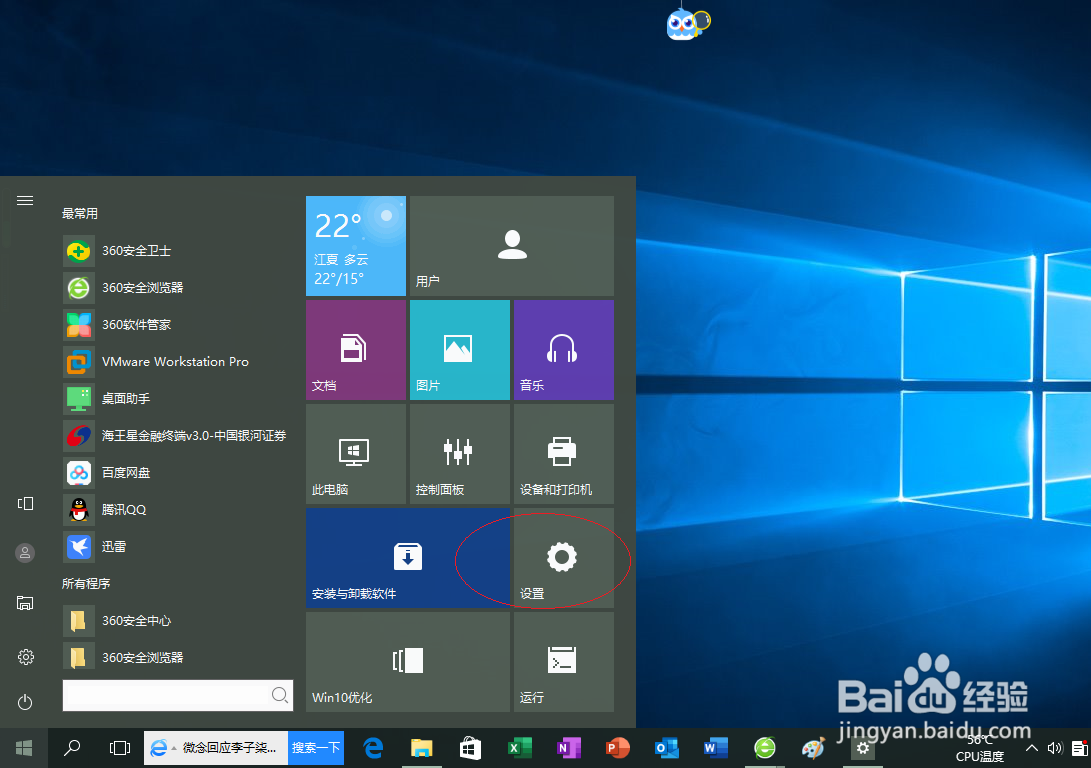Open Microsoft Edge from taskbar
The height and width of the screenshot is (768, 1091).
click(374, 748)
